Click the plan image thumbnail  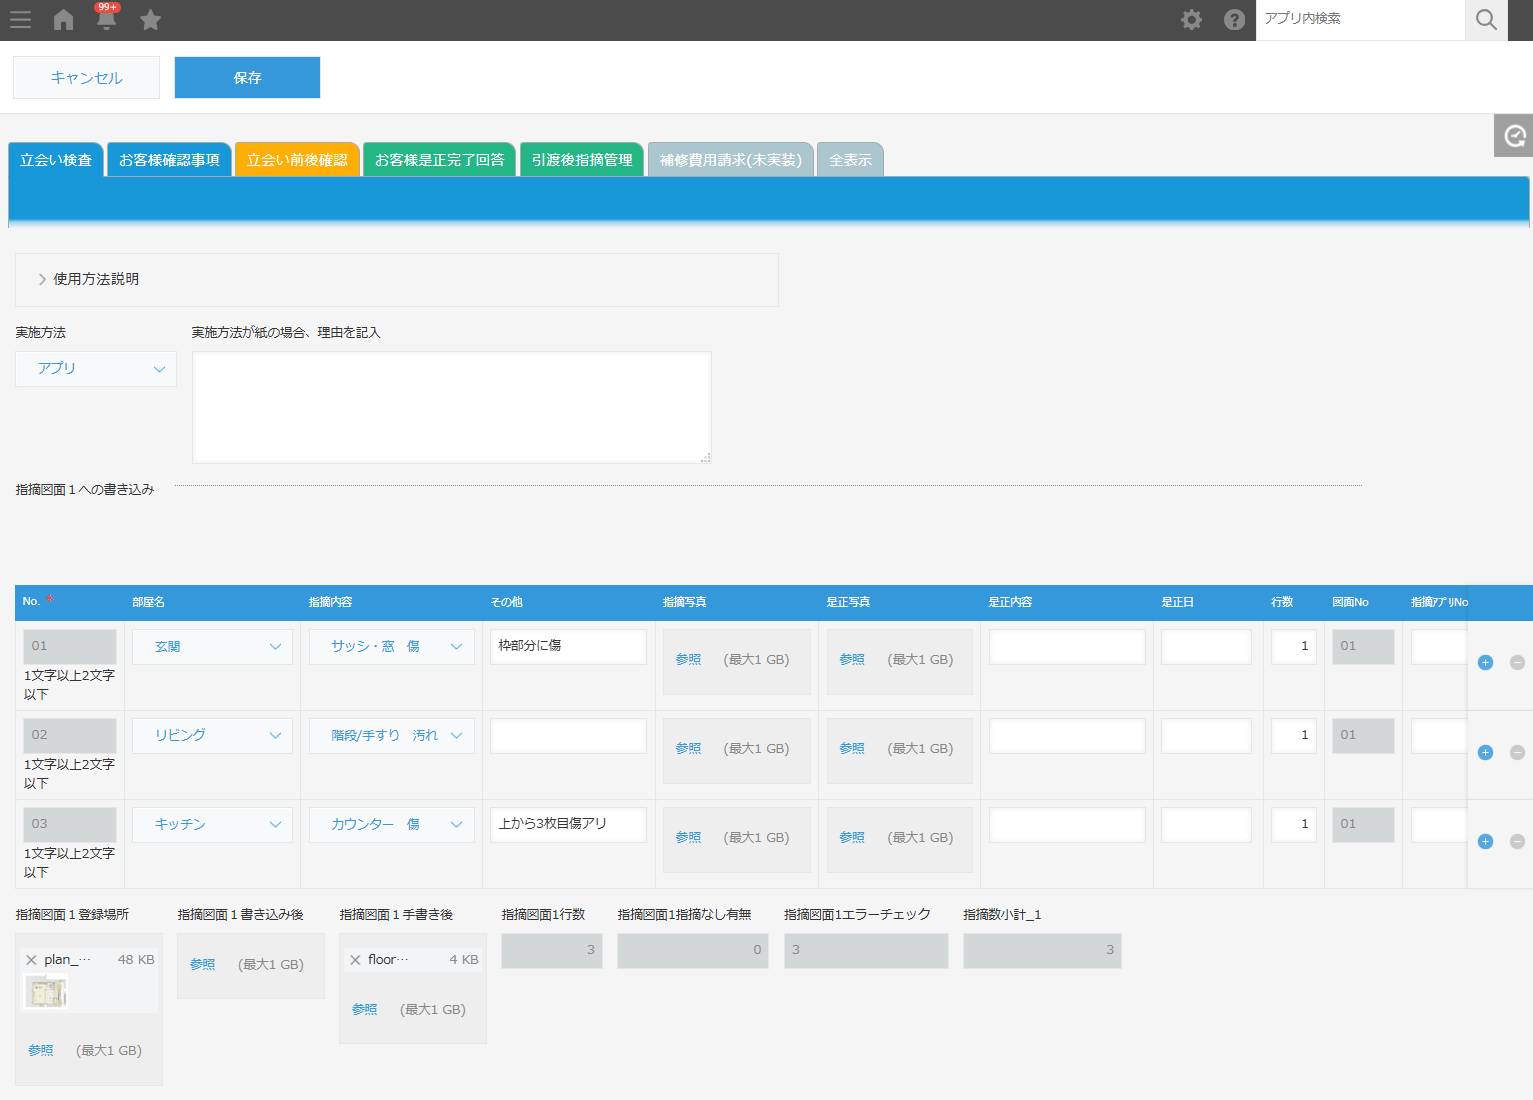click(x=46, y=992)
